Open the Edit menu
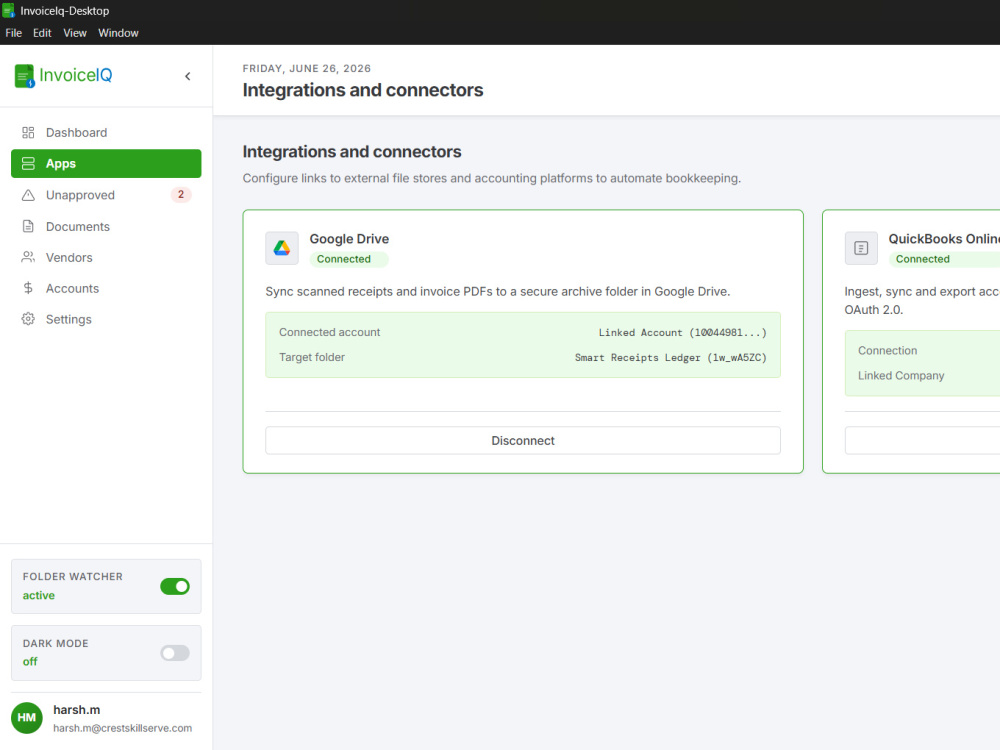 42,33
